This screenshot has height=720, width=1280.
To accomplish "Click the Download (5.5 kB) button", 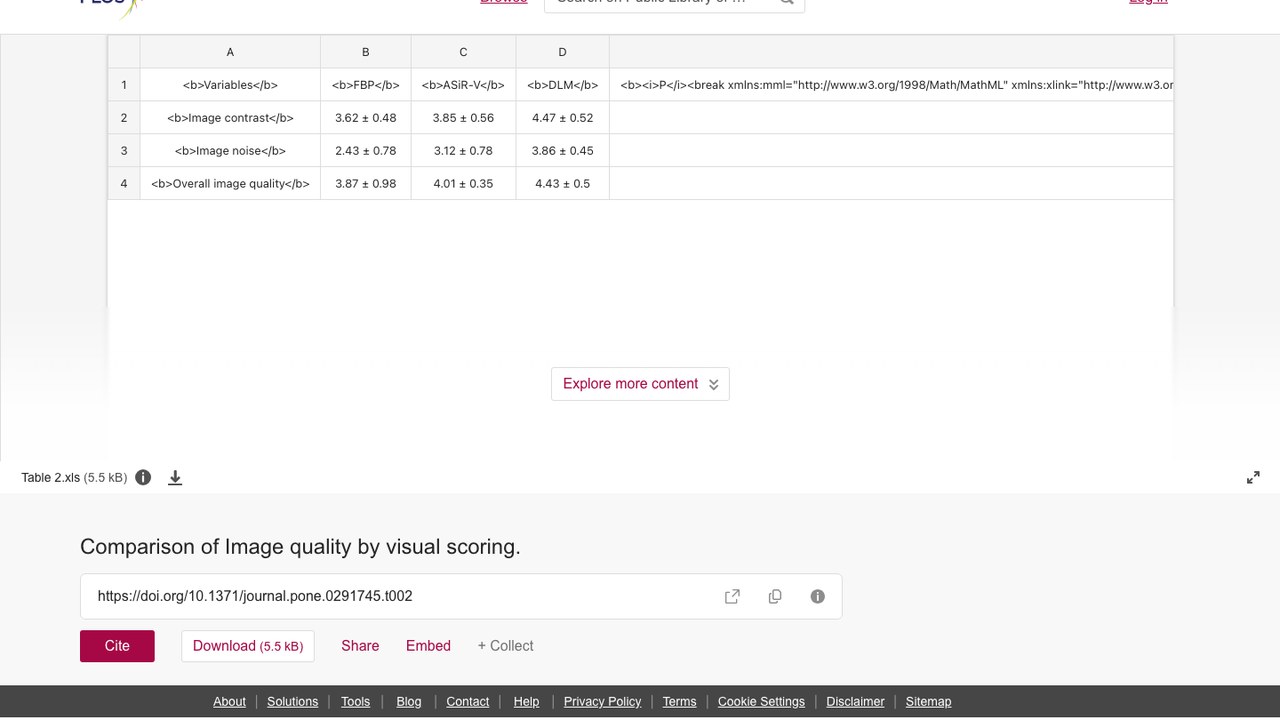I will coord(248,646).
